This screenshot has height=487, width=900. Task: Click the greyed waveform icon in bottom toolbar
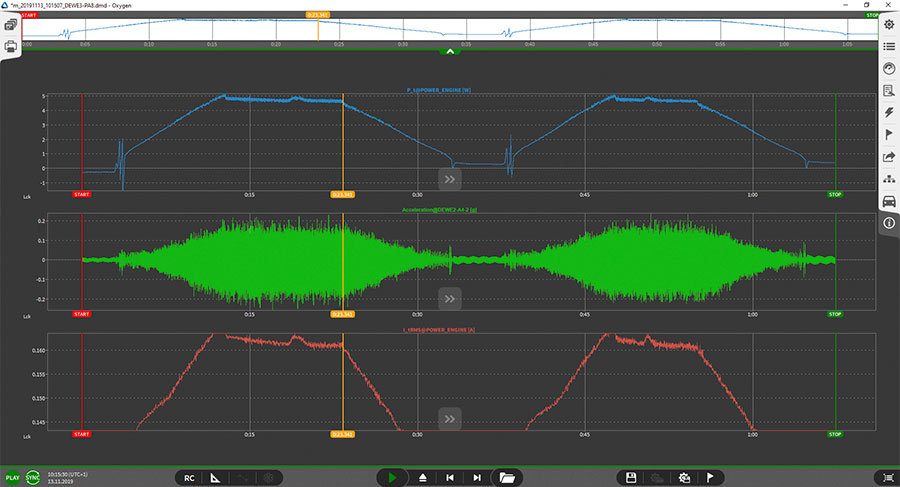point(242,478)
